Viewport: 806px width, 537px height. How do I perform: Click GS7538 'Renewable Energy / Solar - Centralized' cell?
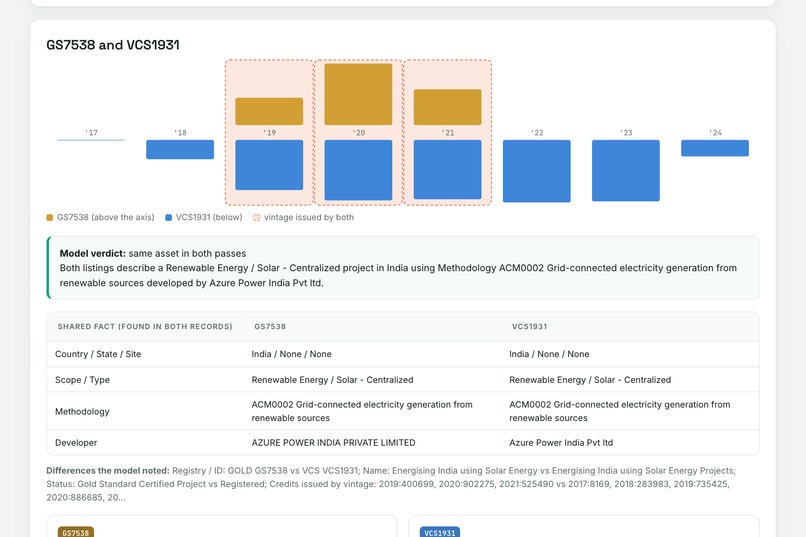click(332, 380)
